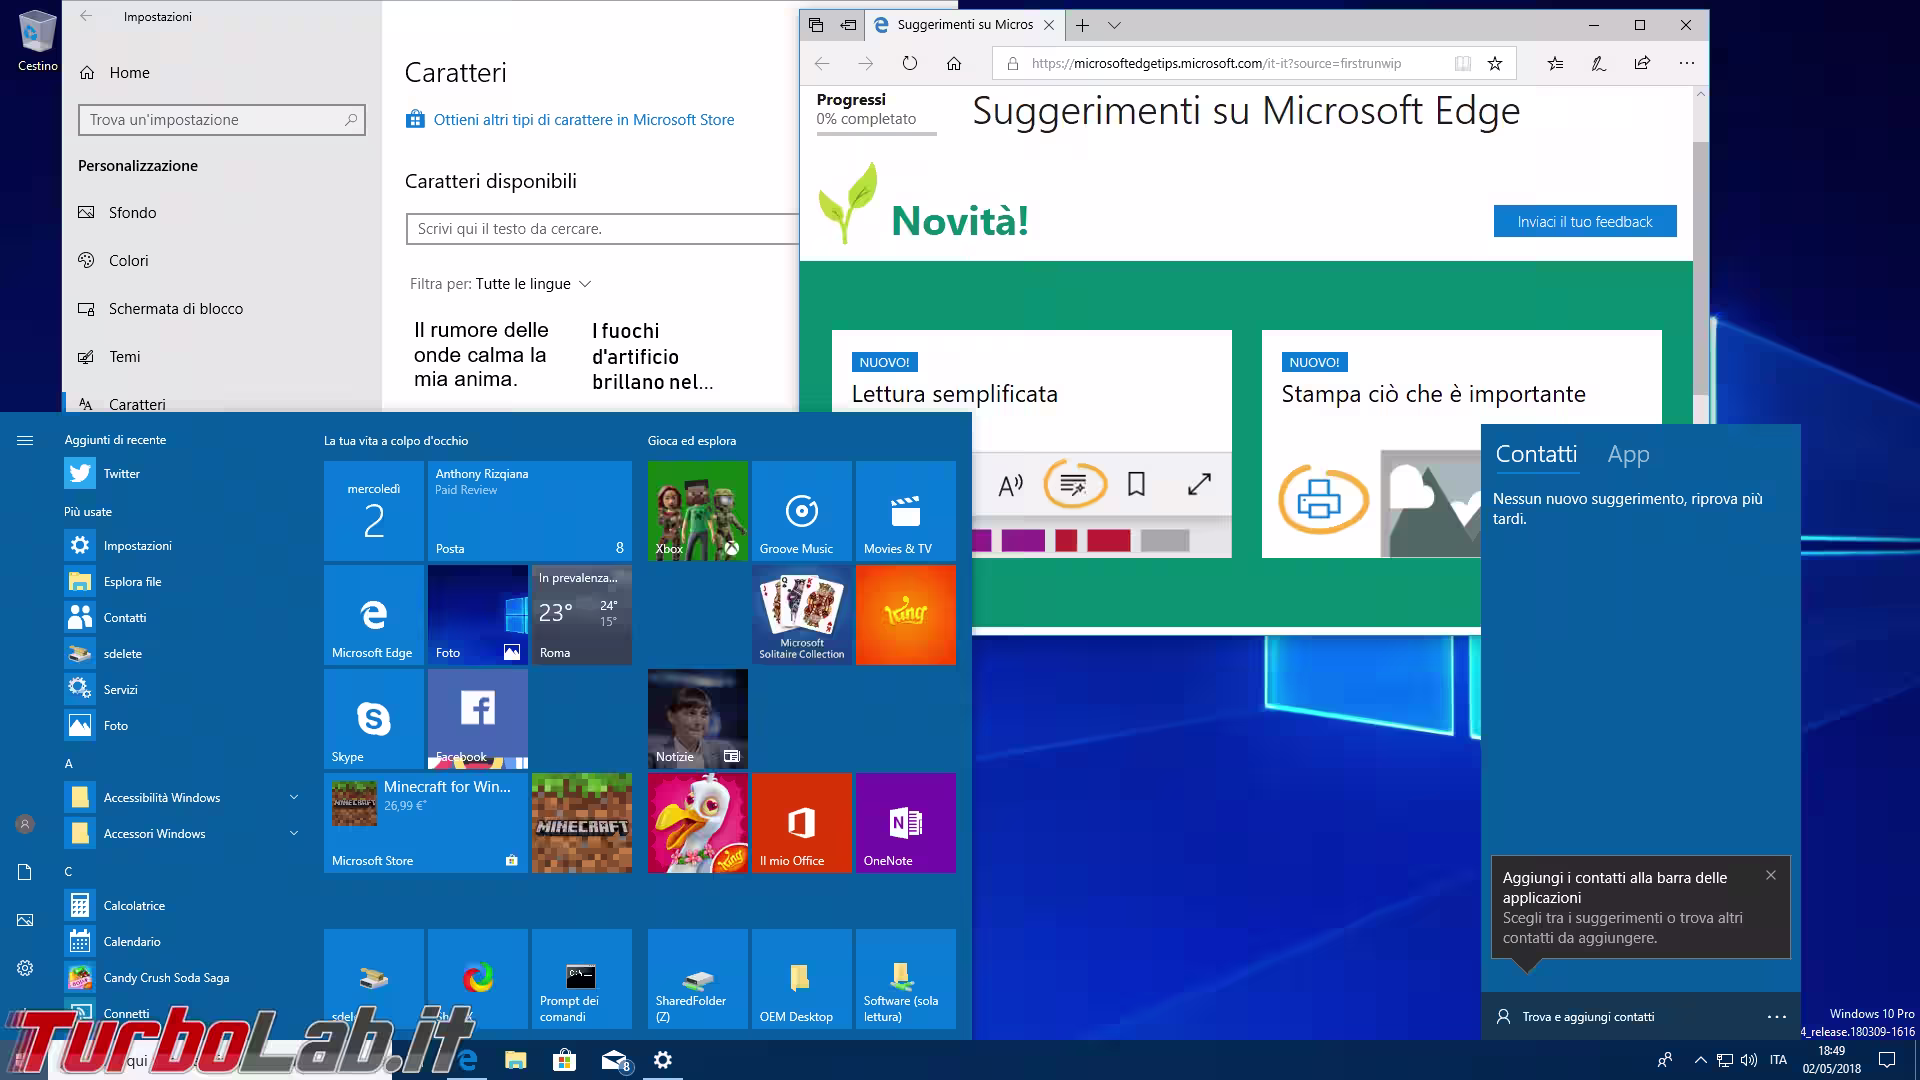Screen dimensions: 1920x1080
Task: Dismiss the Aggiungi i contatti tooltip
Action: [x=1771, y=875]
